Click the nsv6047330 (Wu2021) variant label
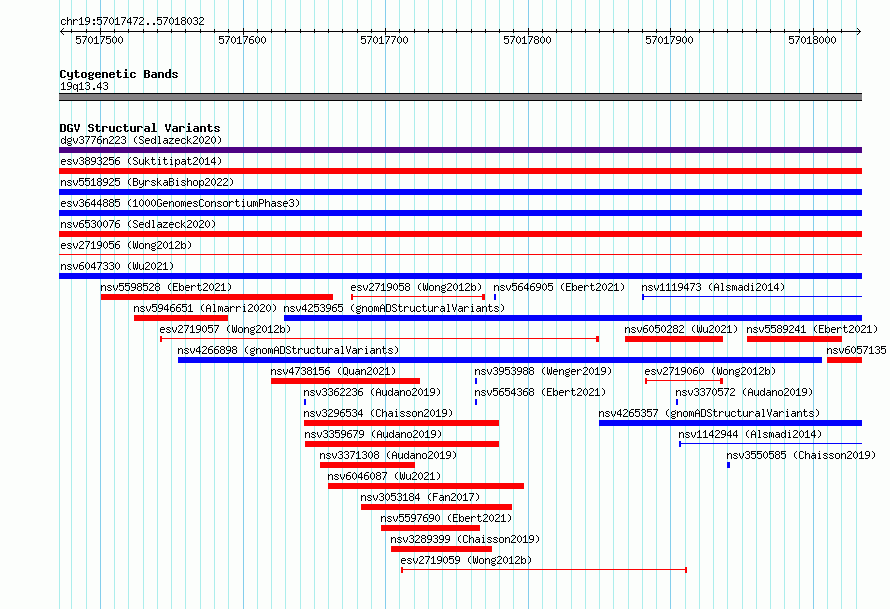The image size is (890, 609). (117, 266)
